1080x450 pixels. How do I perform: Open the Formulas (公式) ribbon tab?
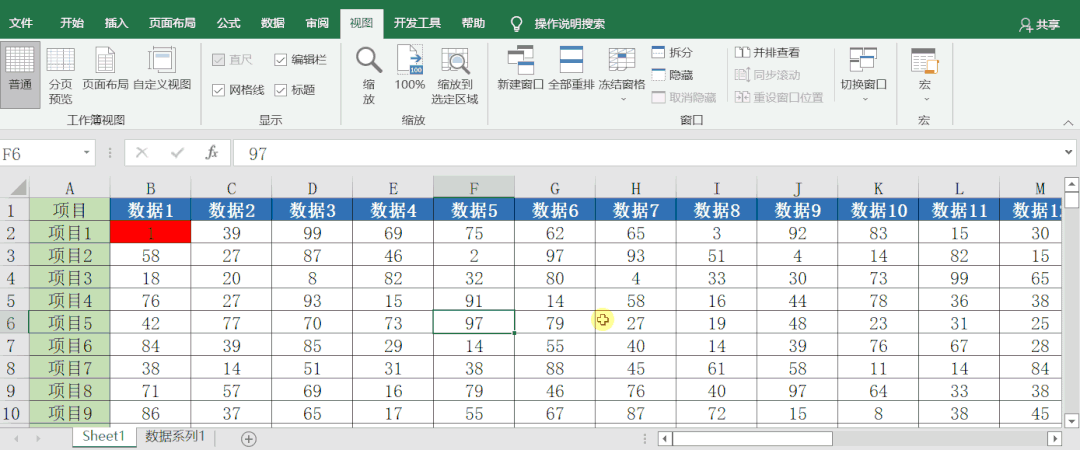point(229,23)
